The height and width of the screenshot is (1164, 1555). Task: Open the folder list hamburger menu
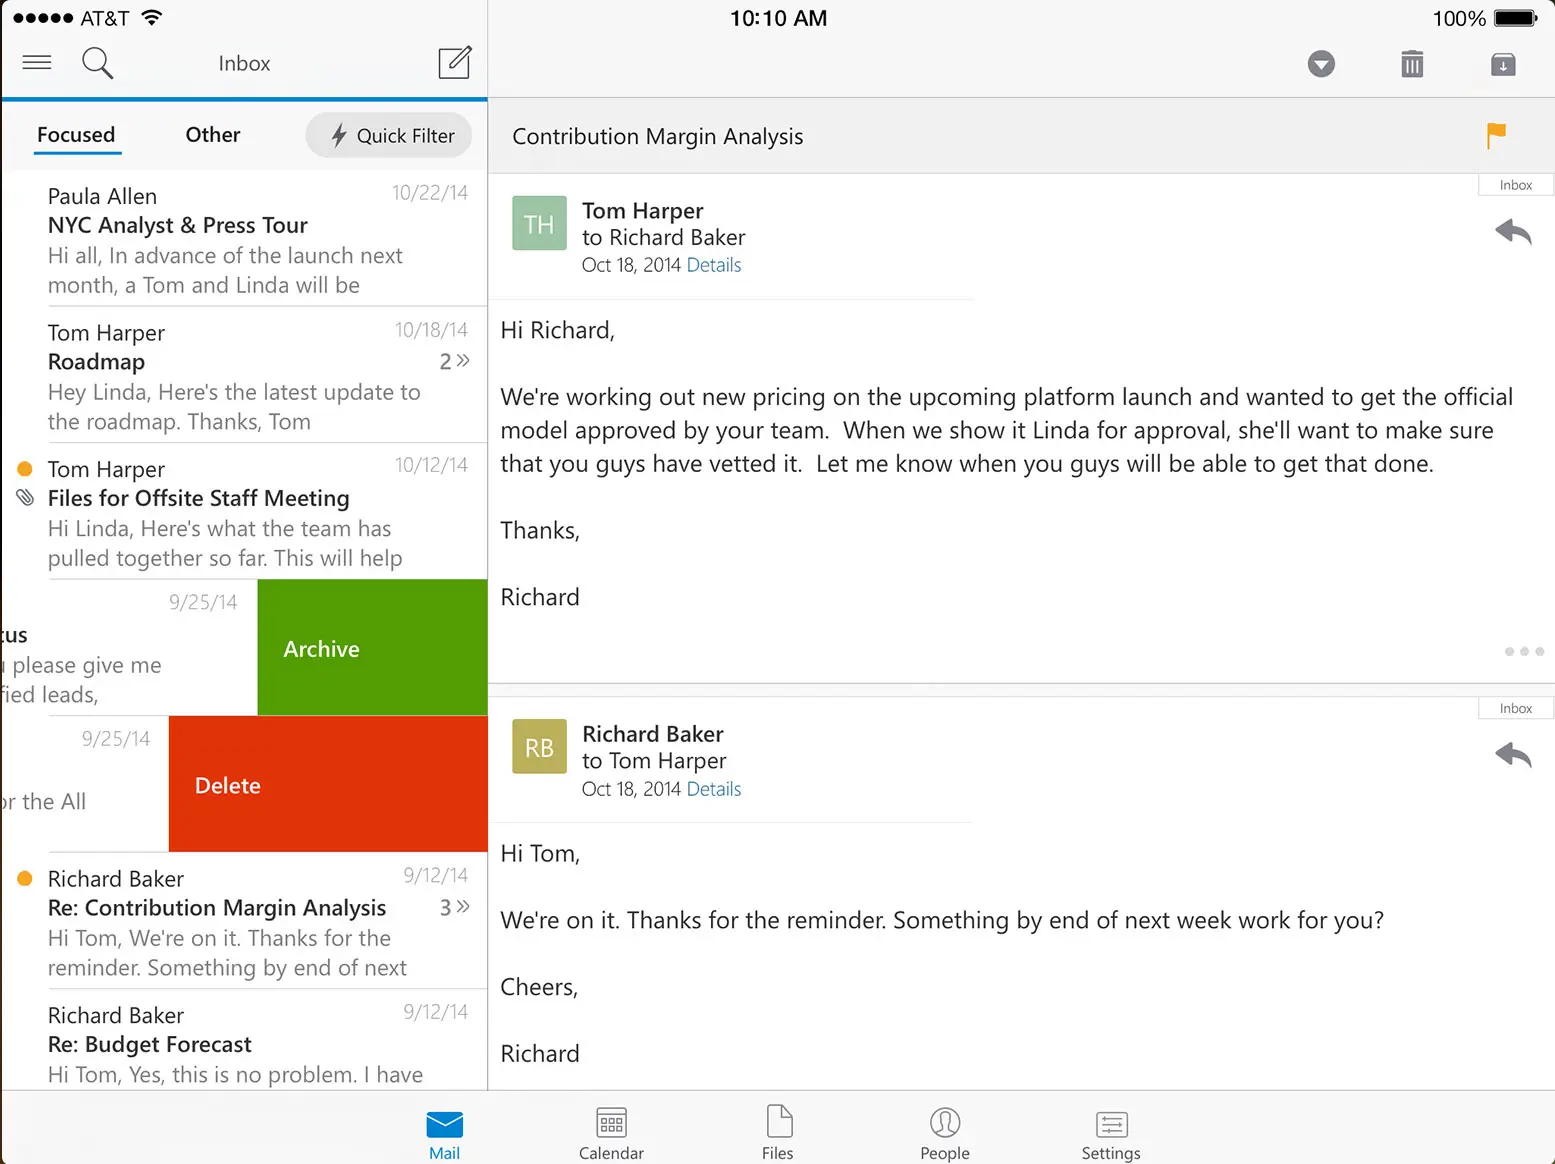[x=36, y=62]
